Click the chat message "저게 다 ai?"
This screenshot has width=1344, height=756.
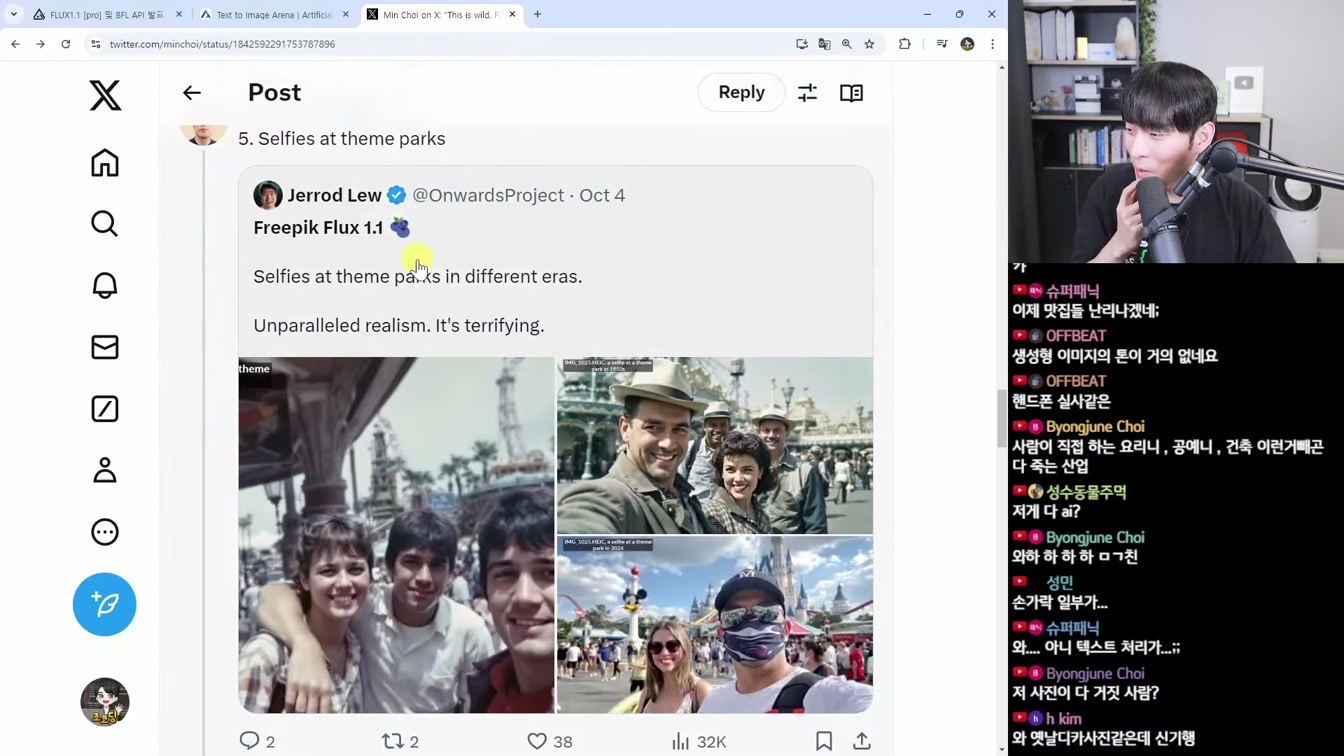click(x=1046, y=511)
